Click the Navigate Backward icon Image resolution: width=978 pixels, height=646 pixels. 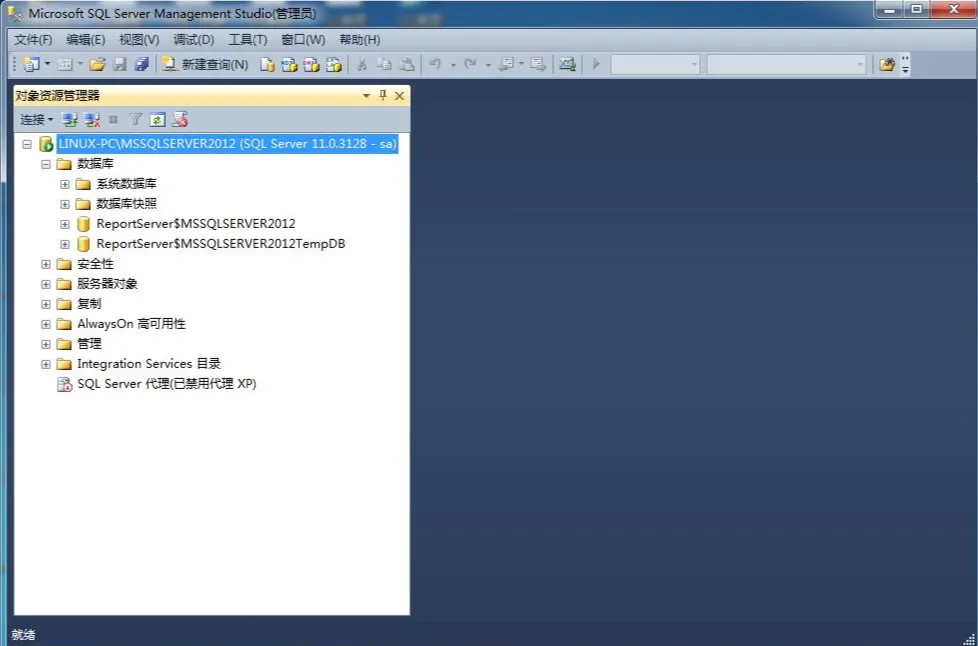coord(506,64)
